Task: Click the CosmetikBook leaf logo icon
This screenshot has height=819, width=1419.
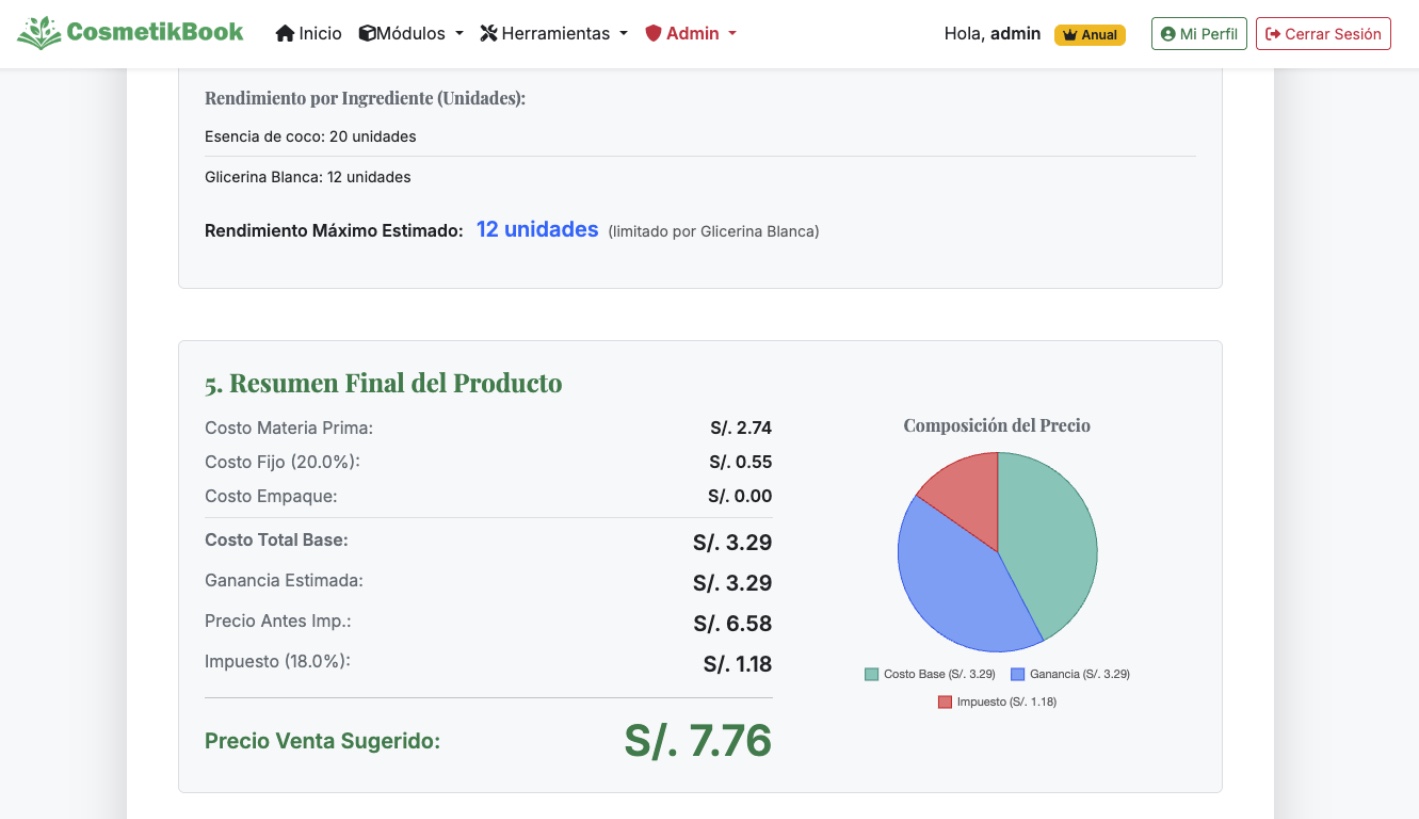Action: (39, 33)
